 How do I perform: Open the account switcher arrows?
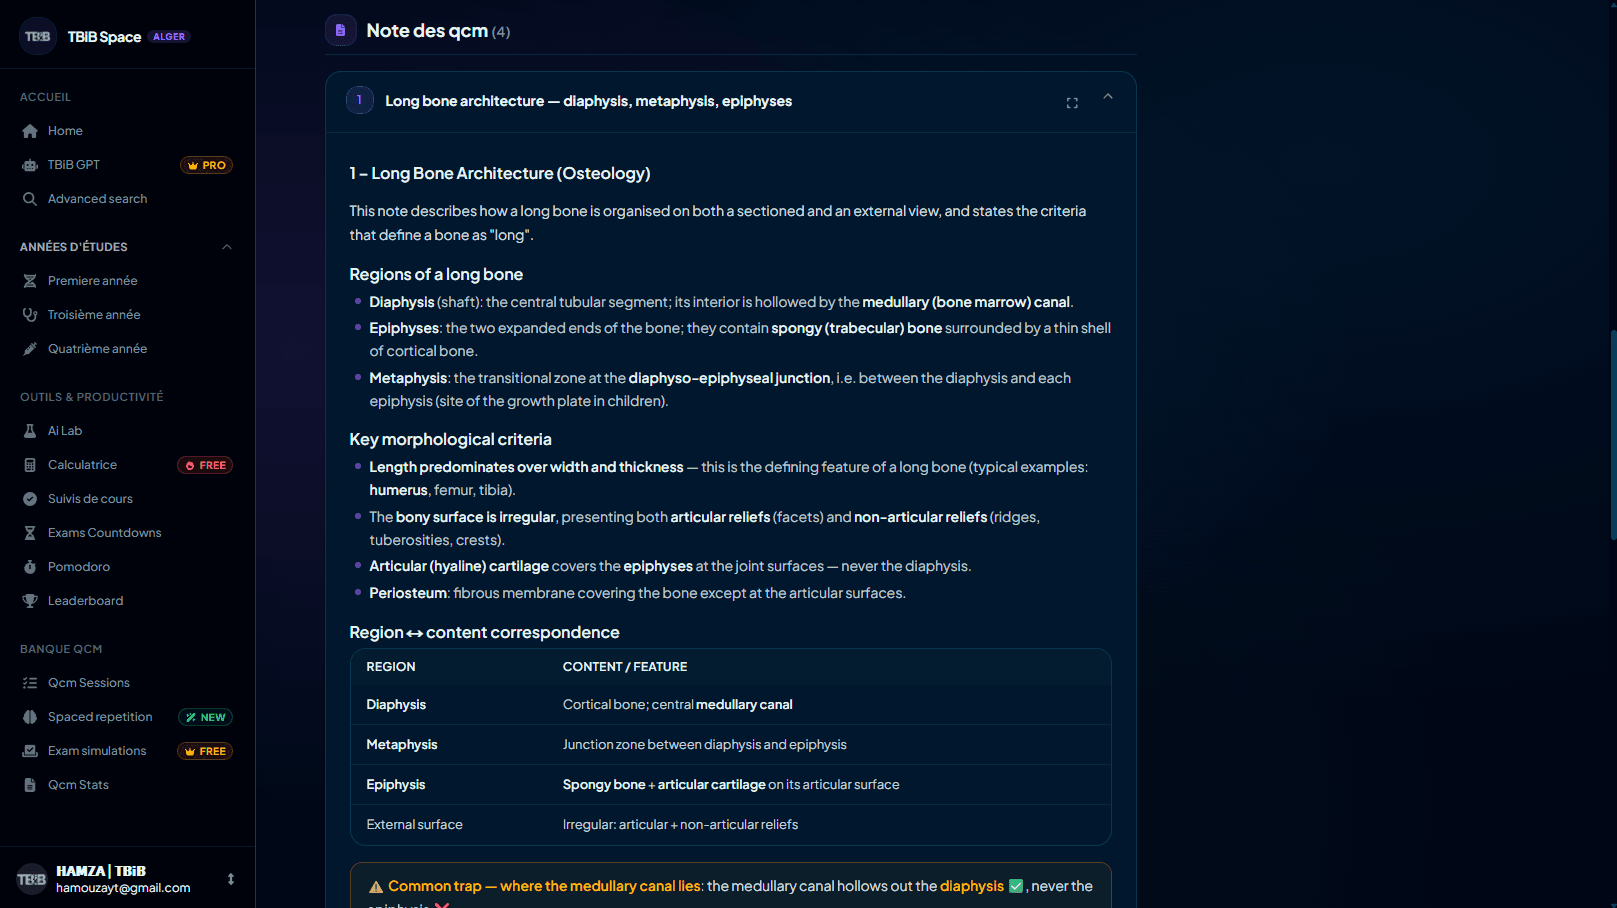231,879
